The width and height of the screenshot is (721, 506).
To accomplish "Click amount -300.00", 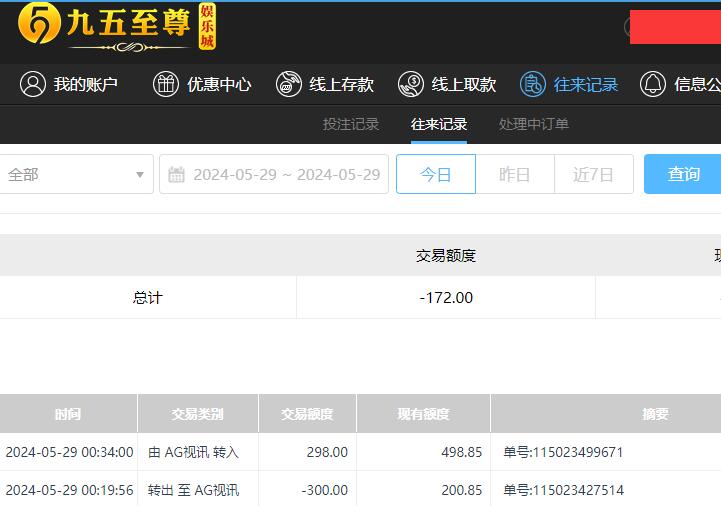I will click(325, 490).
